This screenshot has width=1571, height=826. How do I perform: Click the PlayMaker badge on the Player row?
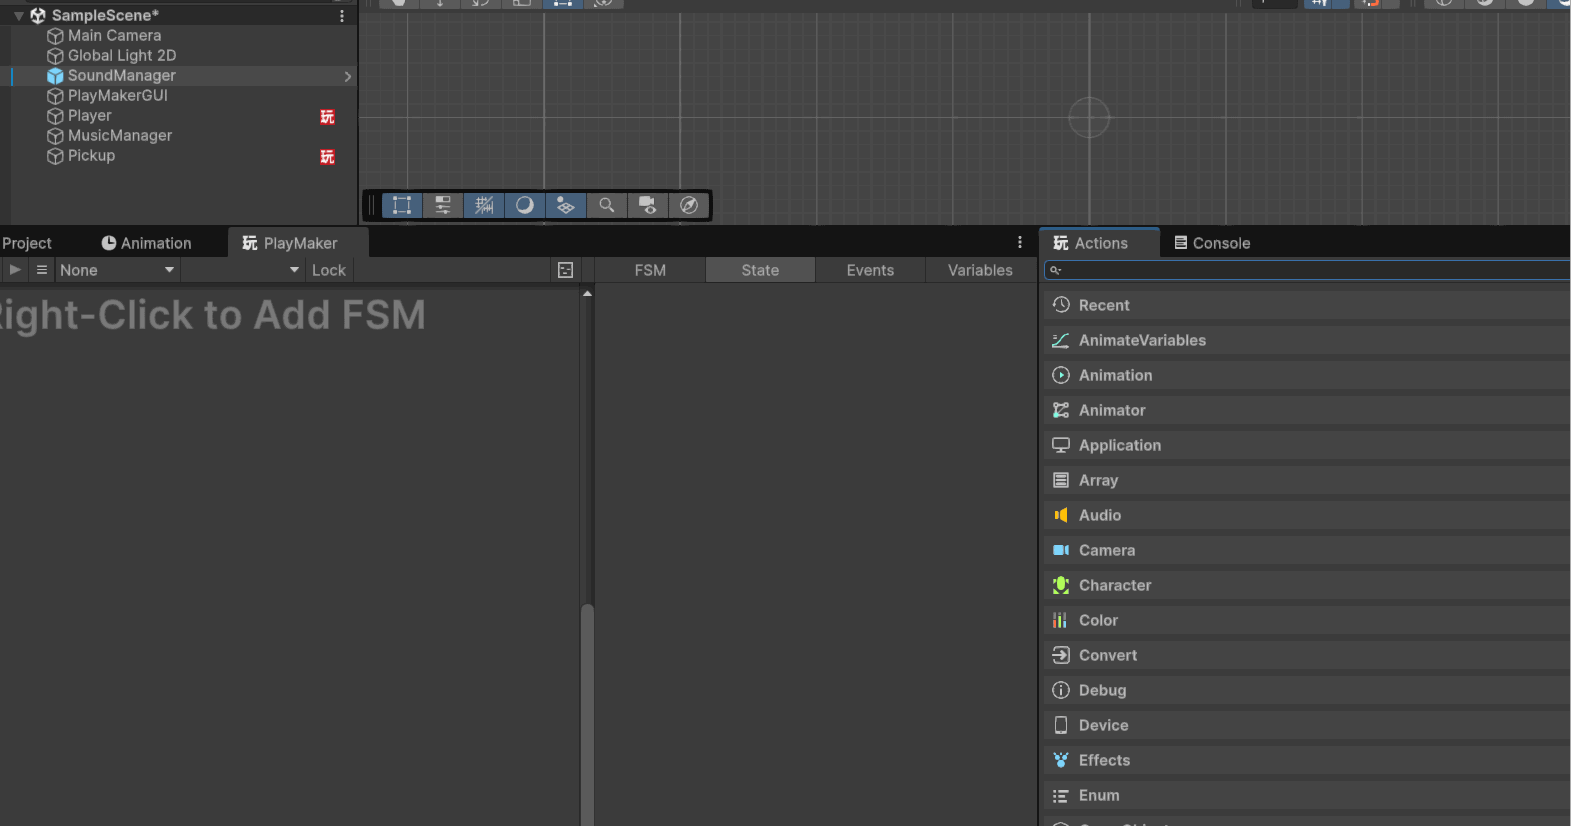click(x=327, y=117)
